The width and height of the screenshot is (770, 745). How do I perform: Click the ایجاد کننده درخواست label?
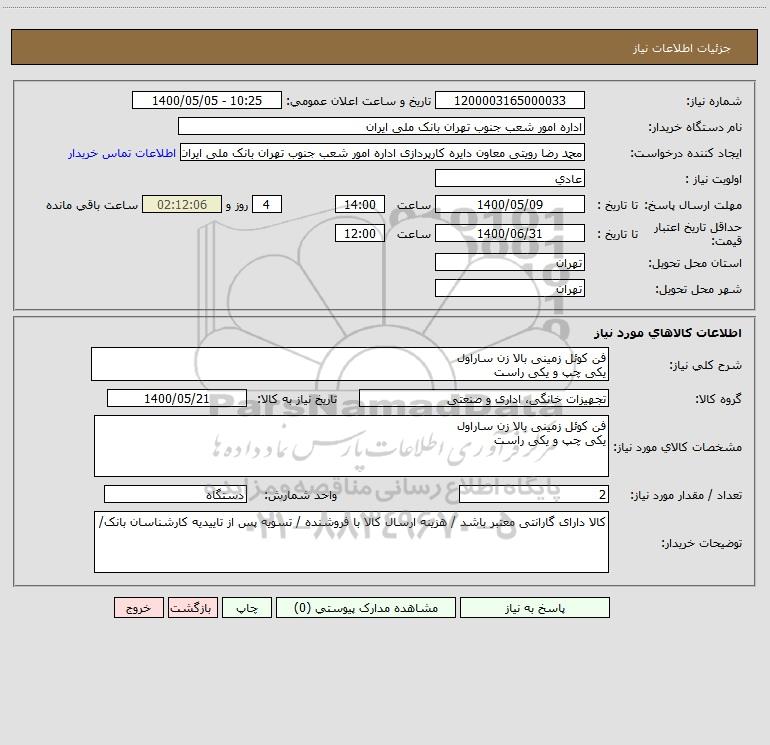coord(686,153)
